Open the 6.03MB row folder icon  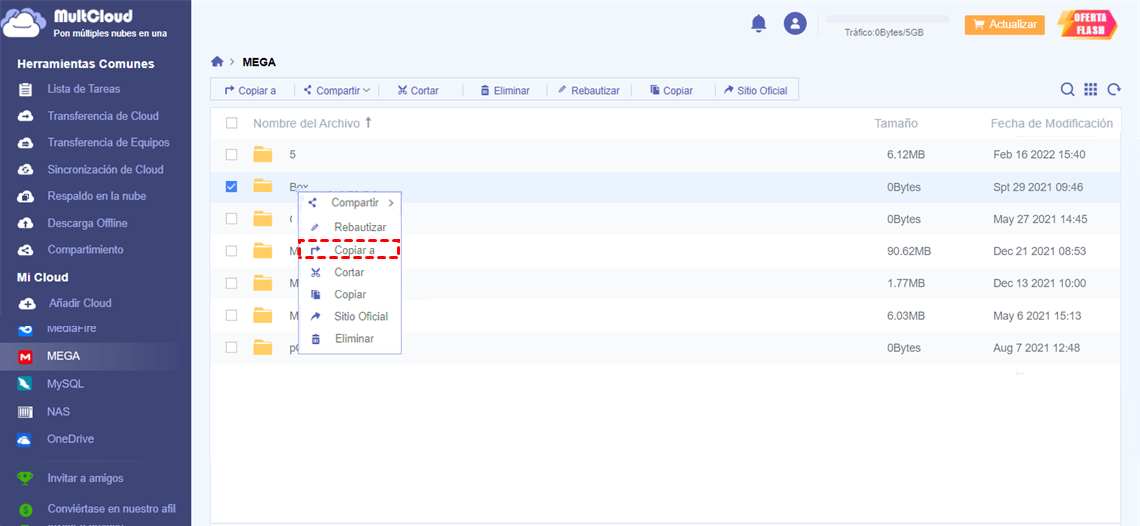[x=262, y=315]
